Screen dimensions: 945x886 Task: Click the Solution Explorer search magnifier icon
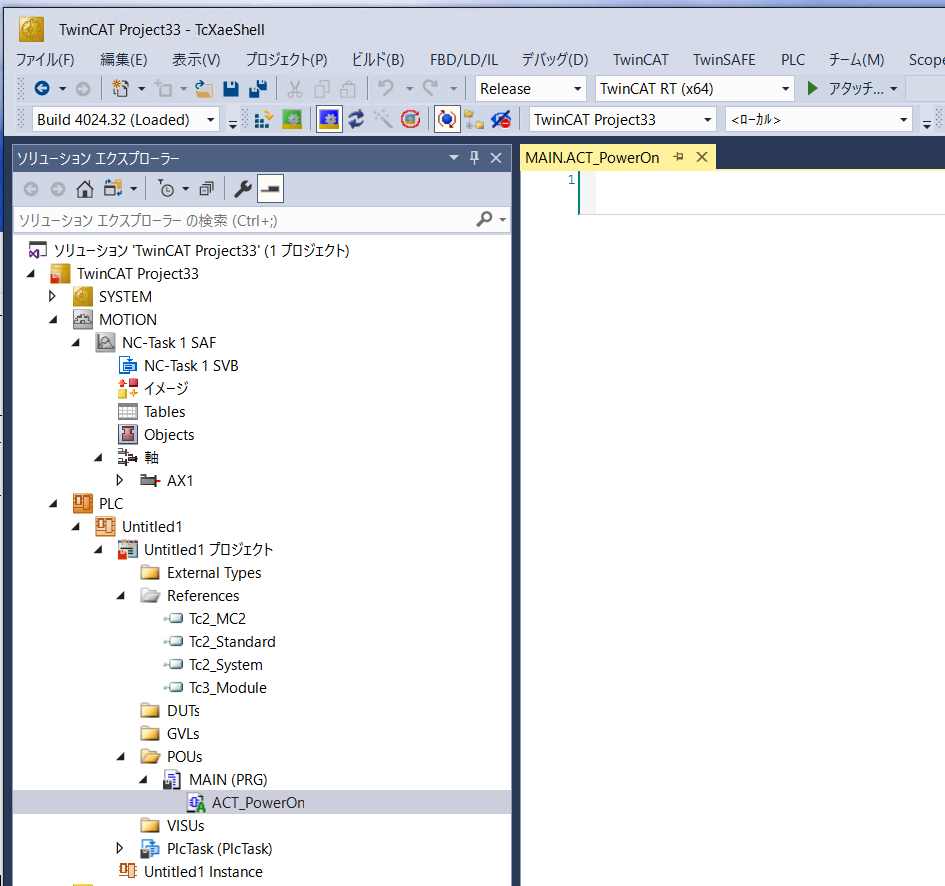484,219
